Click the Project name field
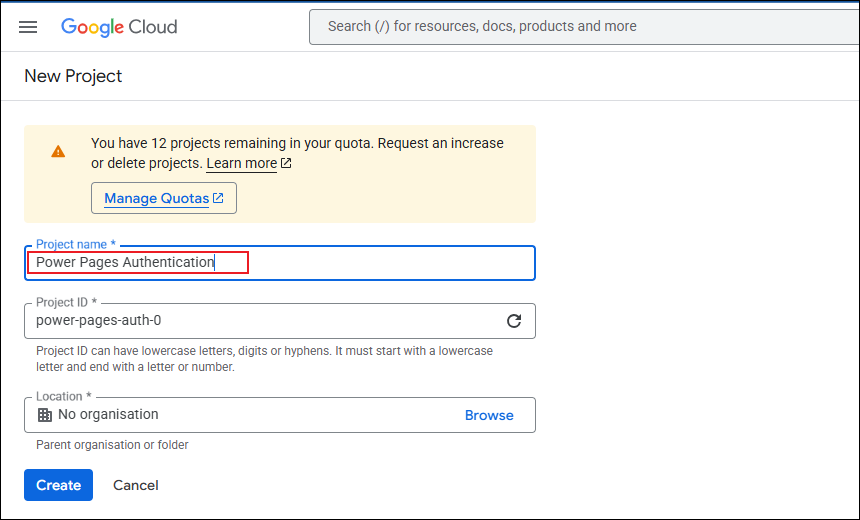This screenshot has width=860, height=520. point(280,263)
